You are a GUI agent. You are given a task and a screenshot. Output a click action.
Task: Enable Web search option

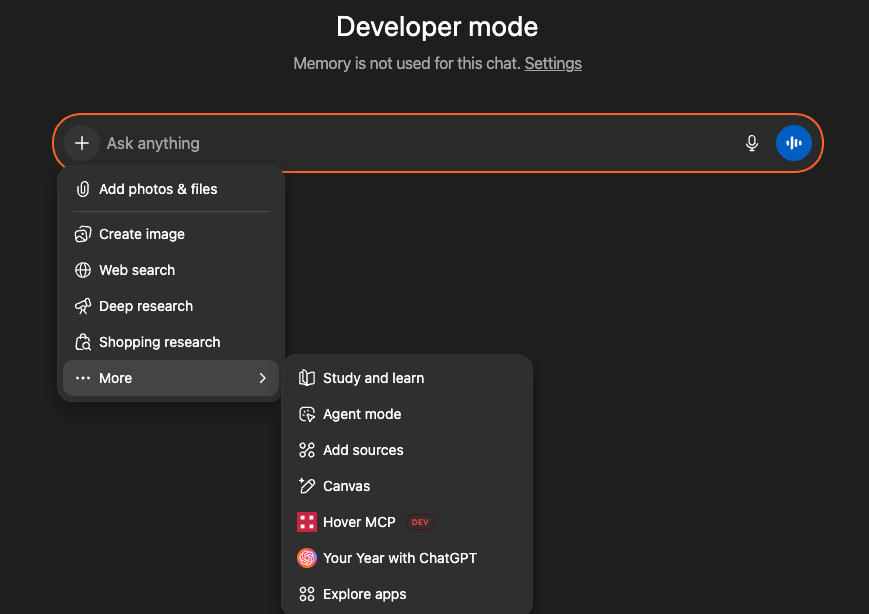tap(171, 270)
